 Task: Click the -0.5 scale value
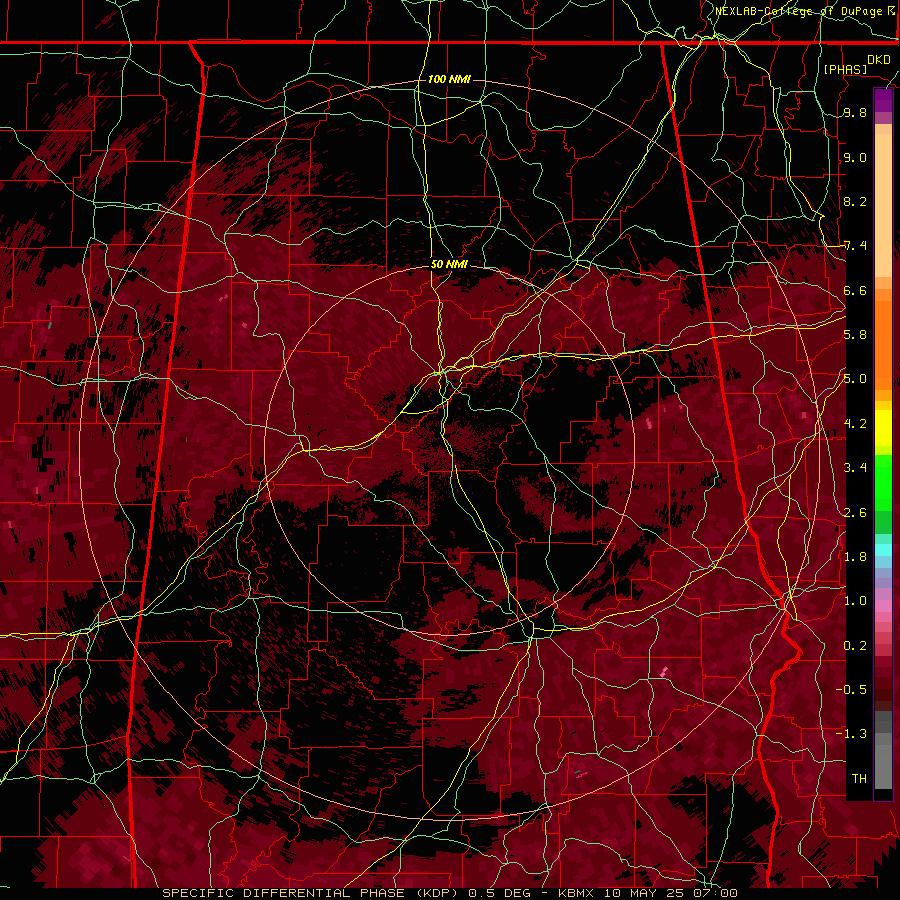(851, 690)
